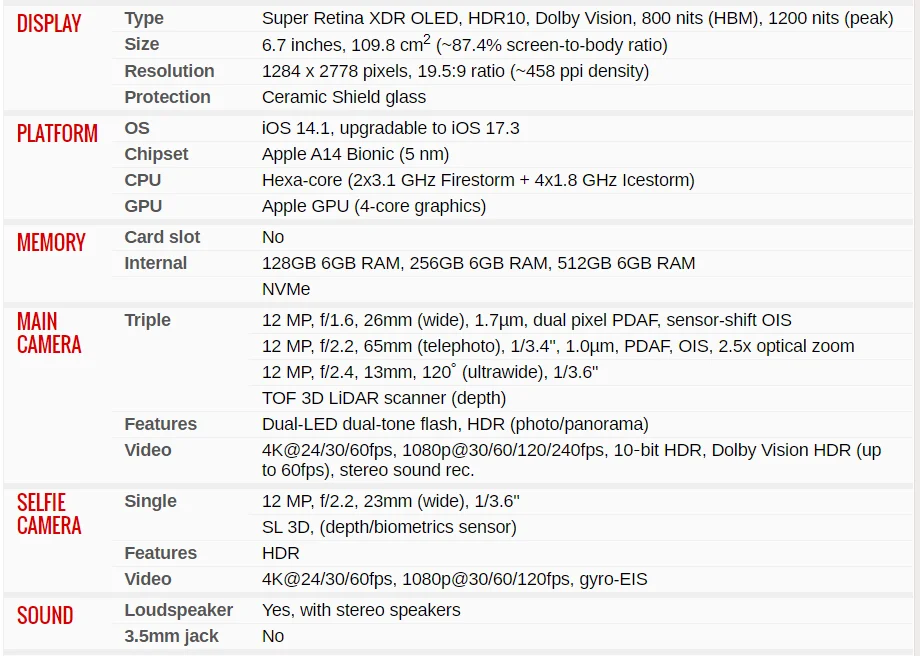The image size is (920, 656).
Task: Click the display Type label
Action: [144, 18]
